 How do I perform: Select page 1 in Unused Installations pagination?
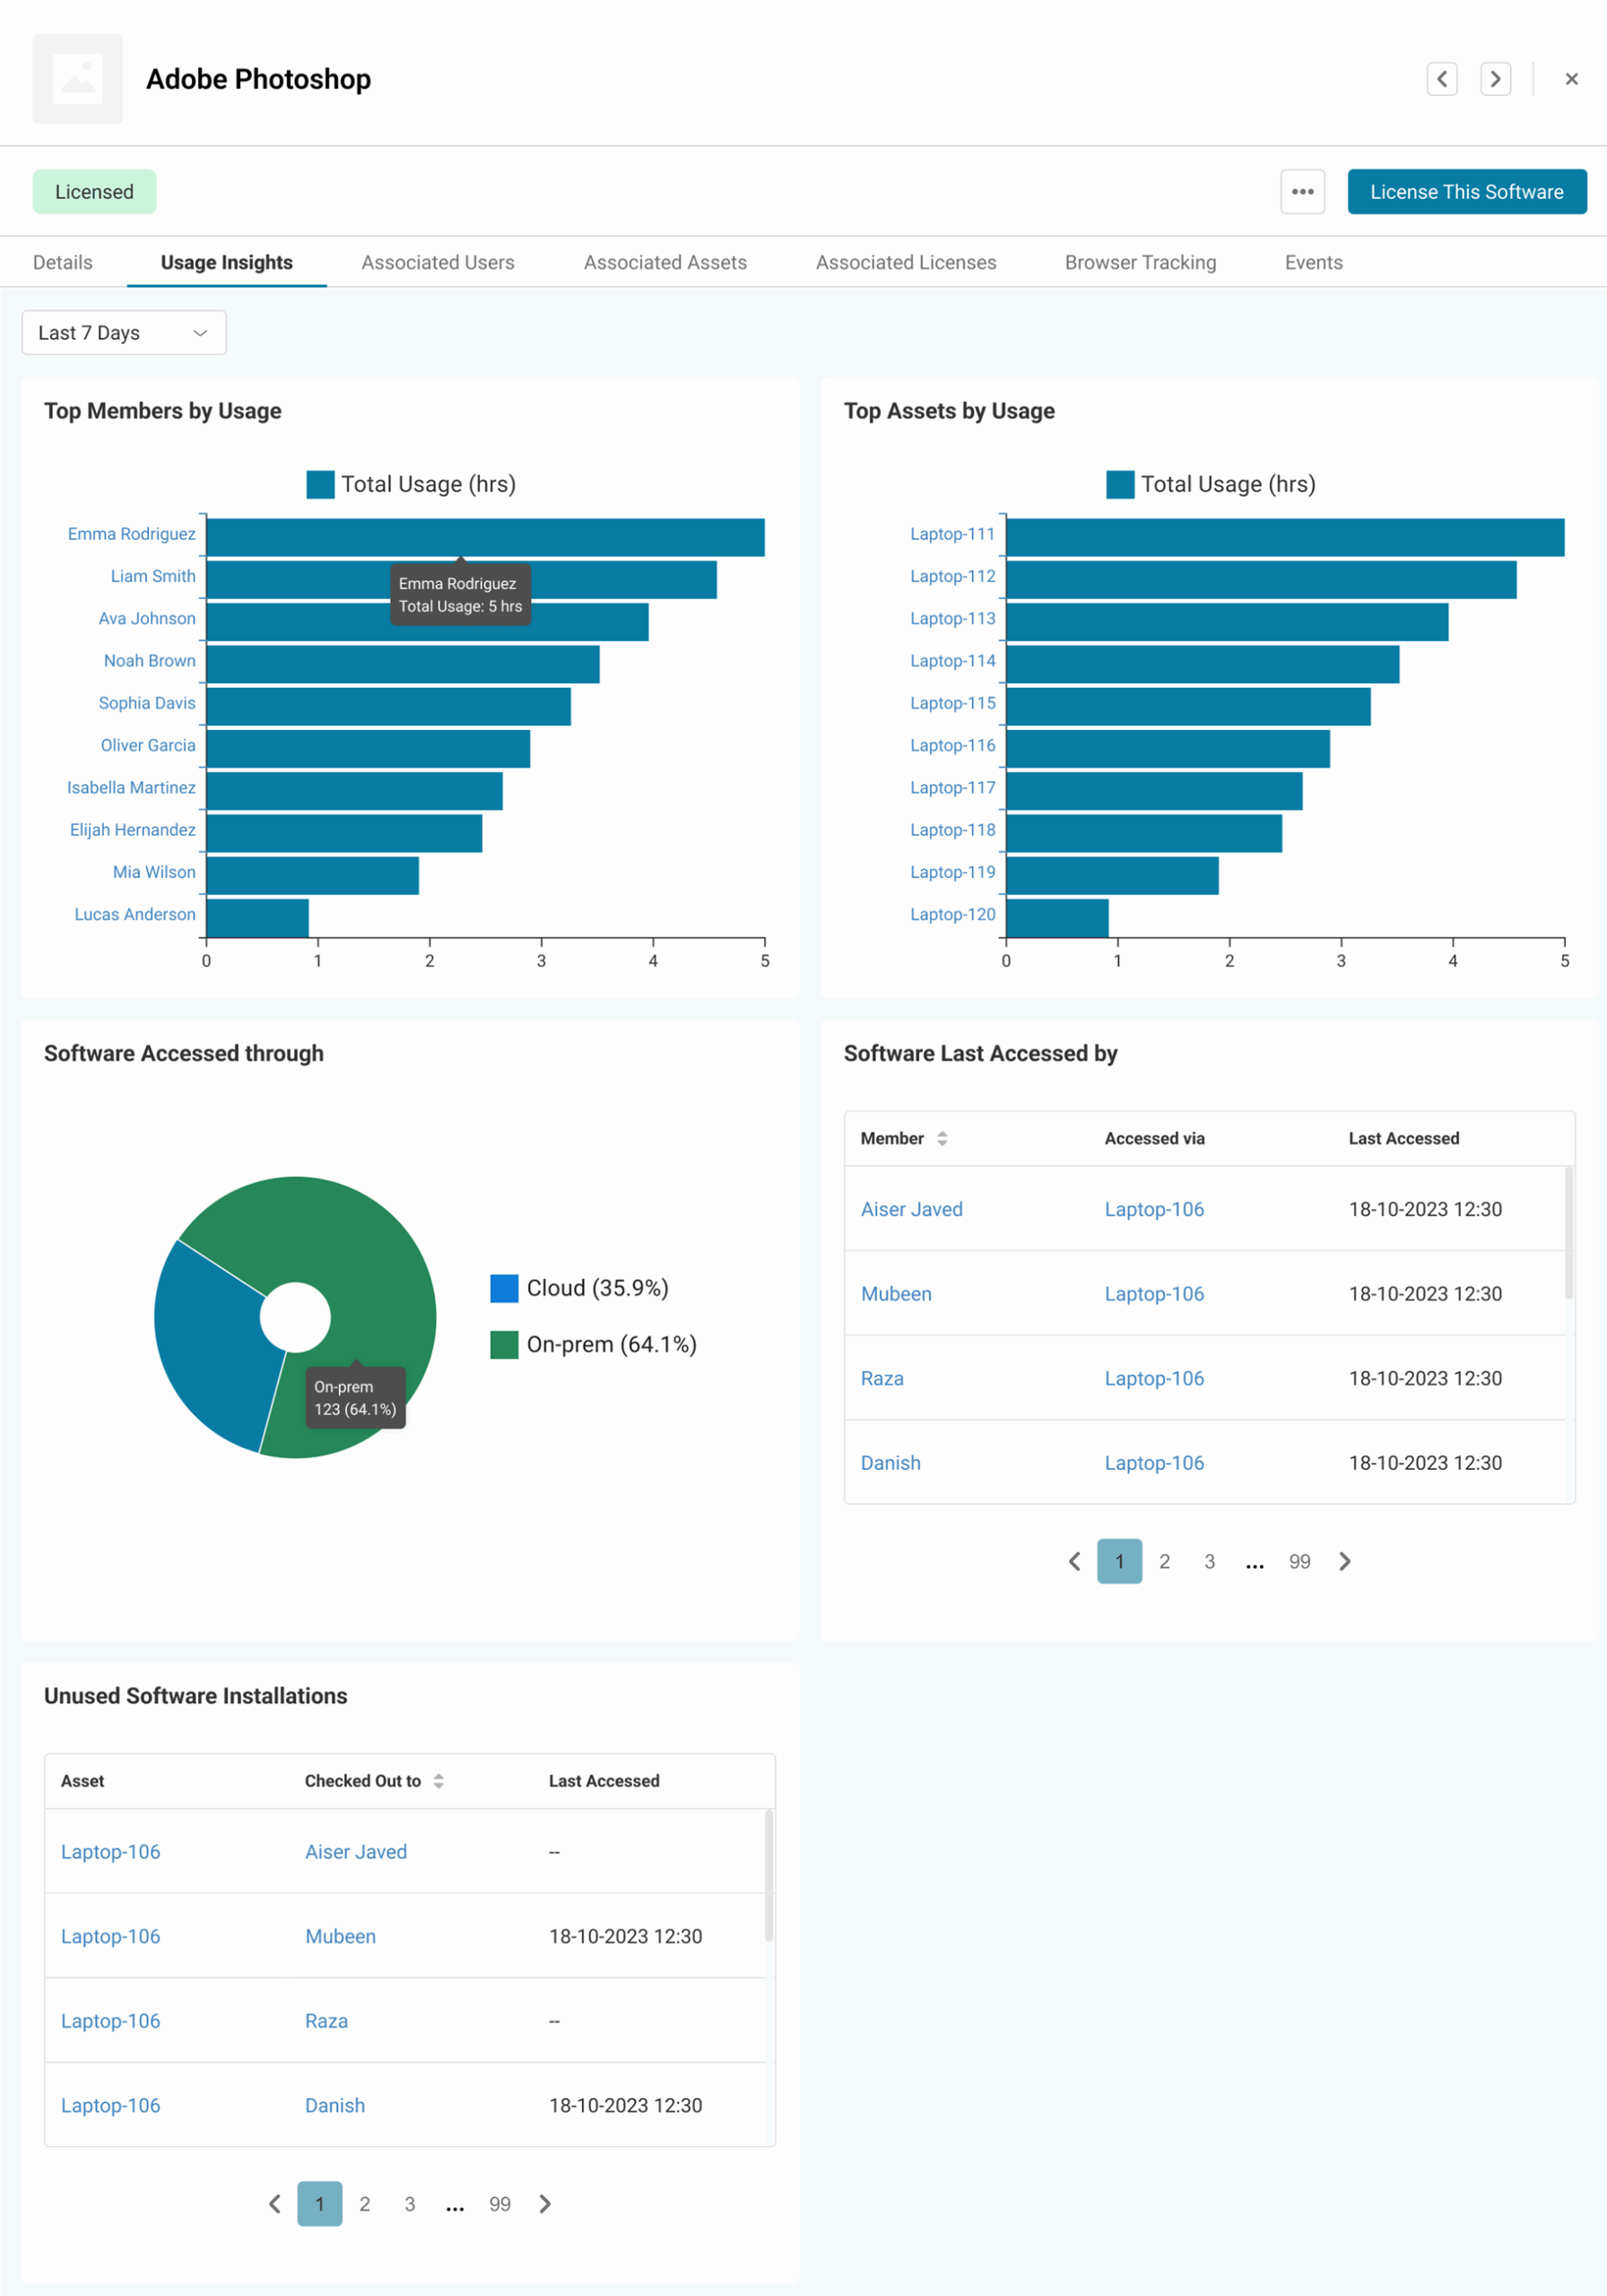pyautogui.click(x=319, y=2204)
